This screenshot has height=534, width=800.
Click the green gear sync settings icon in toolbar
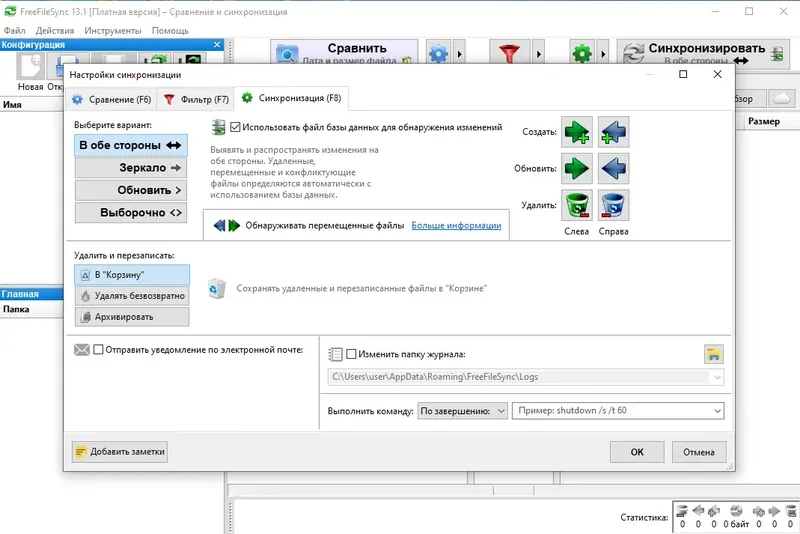tap(582, 53)
